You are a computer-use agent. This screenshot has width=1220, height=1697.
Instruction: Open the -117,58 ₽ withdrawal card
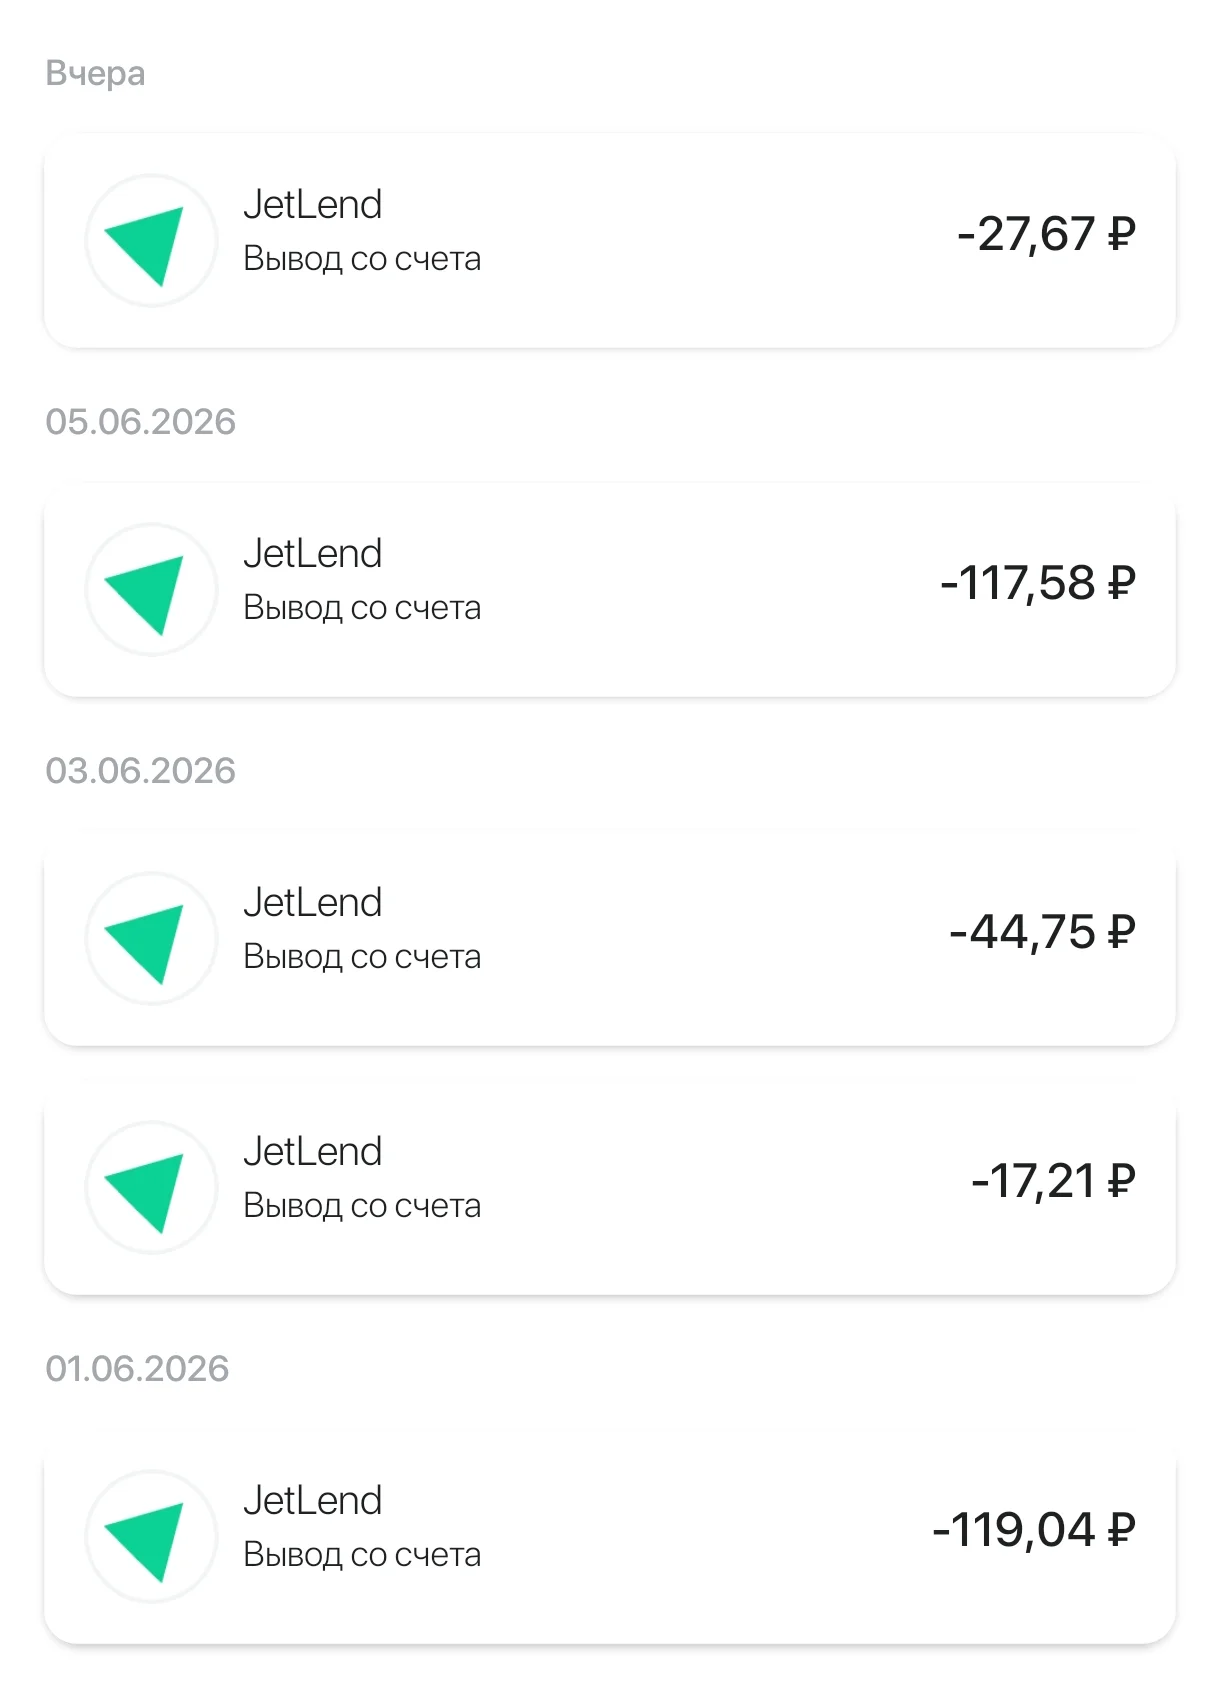pos(610,590)
